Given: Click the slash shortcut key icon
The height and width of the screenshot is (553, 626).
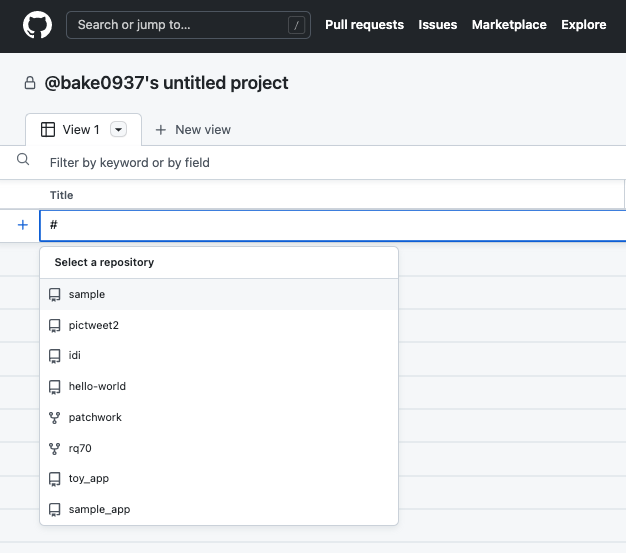Looking at the screenshot, I should pyautogui.click(x=296, y=26).
